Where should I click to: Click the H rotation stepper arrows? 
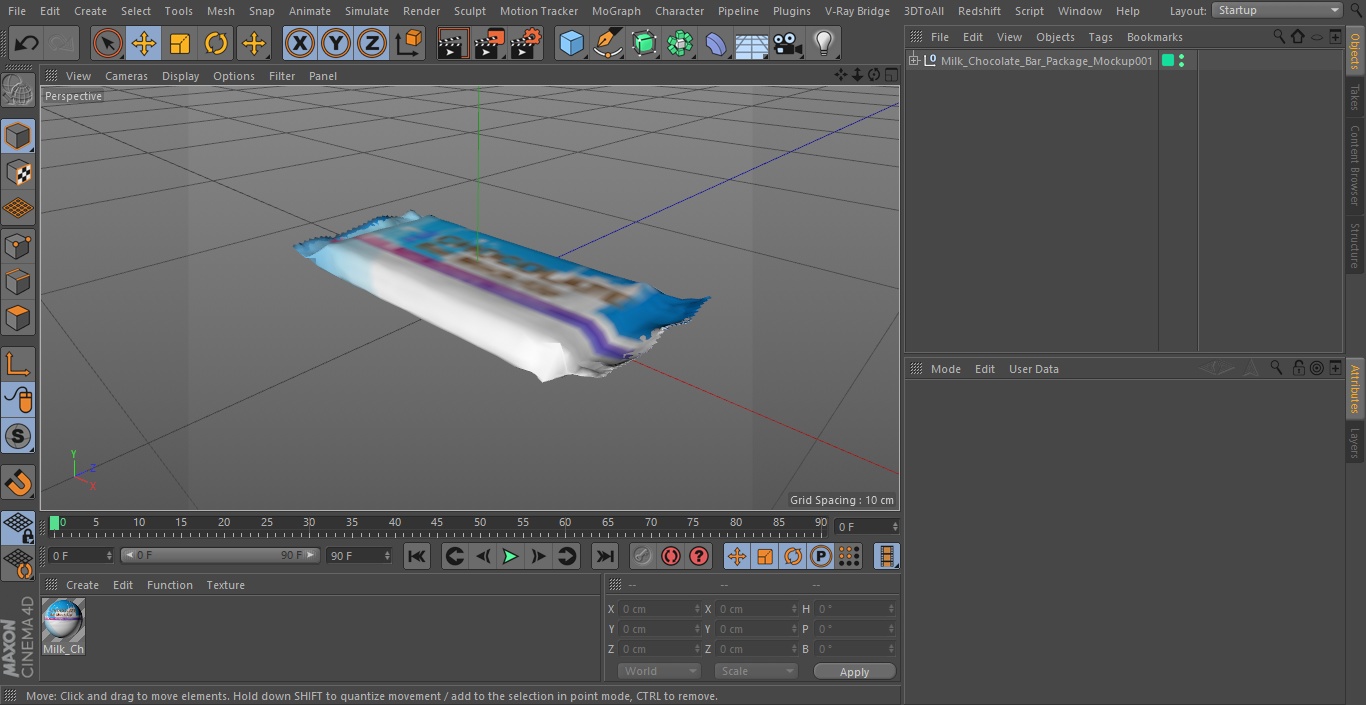click(892, 609)
